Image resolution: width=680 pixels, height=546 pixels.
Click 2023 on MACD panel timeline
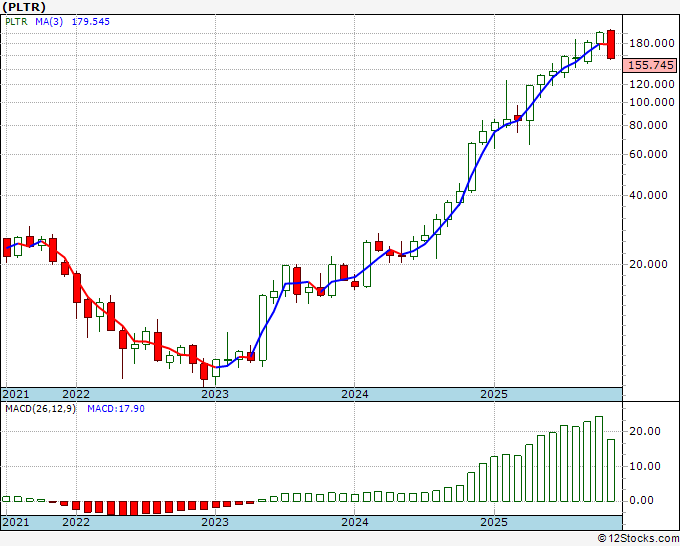tap(215, 522)
